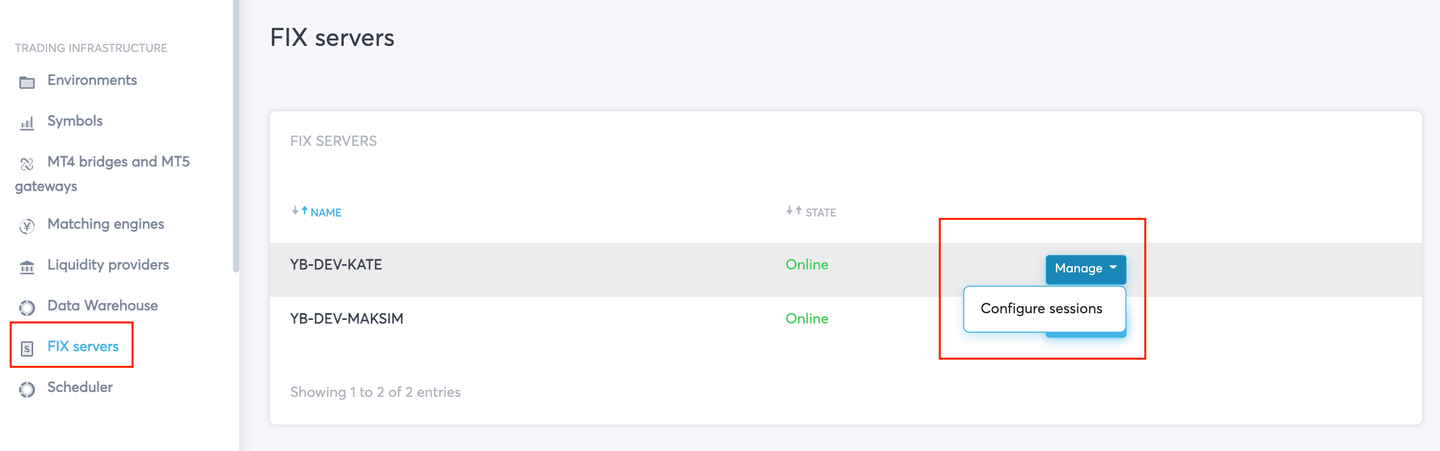Click the MT4 bridges link icon
Image resolution: width=1440 pixels, height=451 pixels.
click(27, 164)
